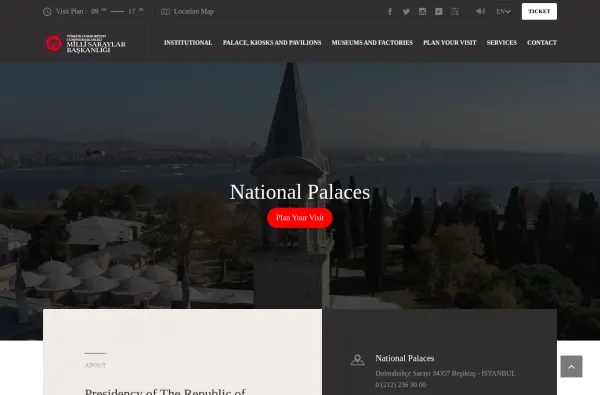This screenshot has width=600, height=395.
Task: Click the scroll-to-top arrow button
Action: click(571, 367)
